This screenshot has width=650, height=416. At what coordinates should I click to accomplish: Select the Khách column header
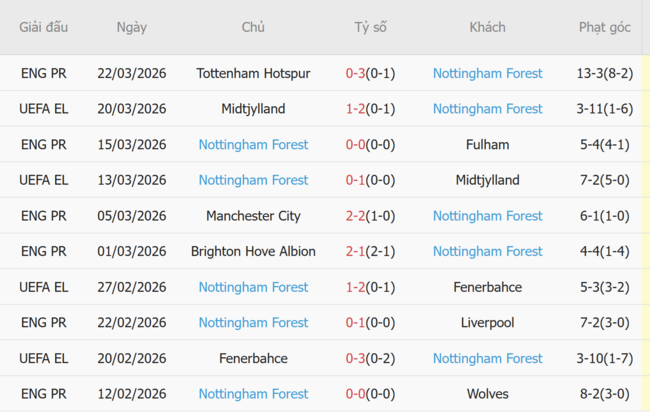[x=487, y=27]
